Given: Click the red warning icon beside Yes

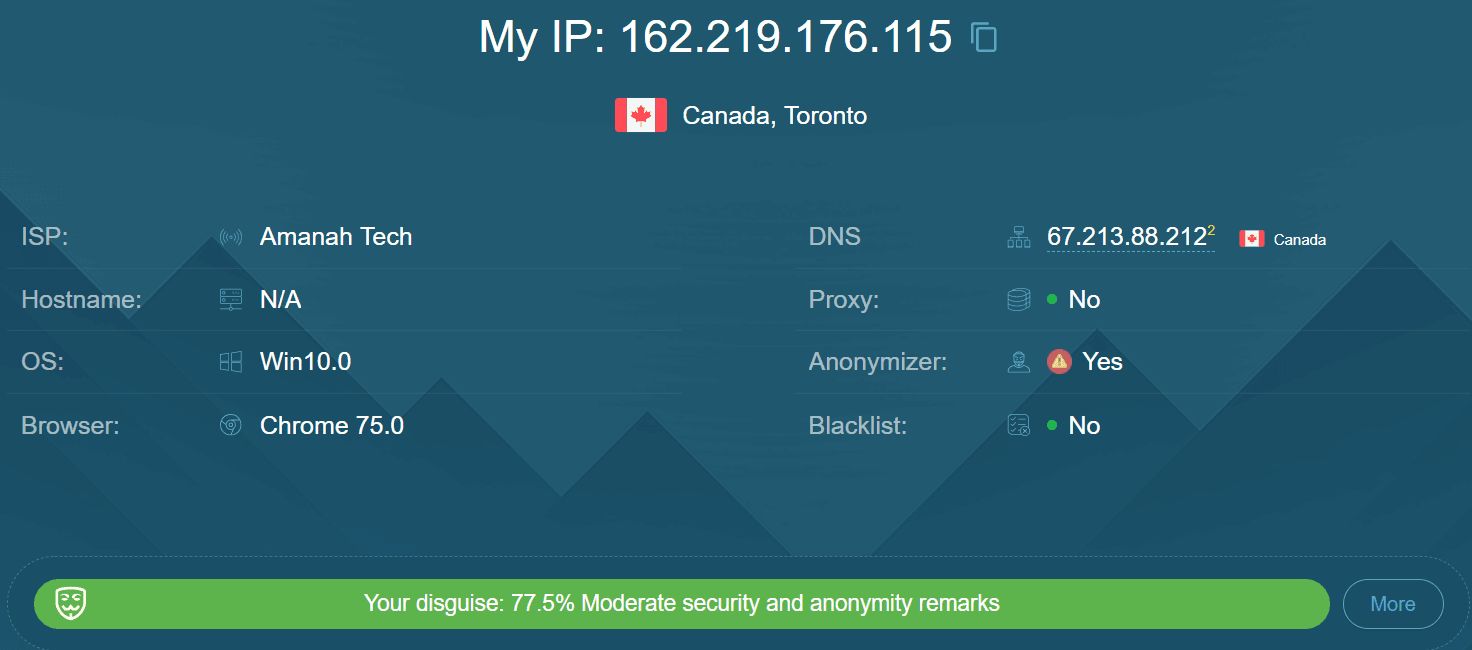Looking at the screenshot, I should coord(1059,362).
